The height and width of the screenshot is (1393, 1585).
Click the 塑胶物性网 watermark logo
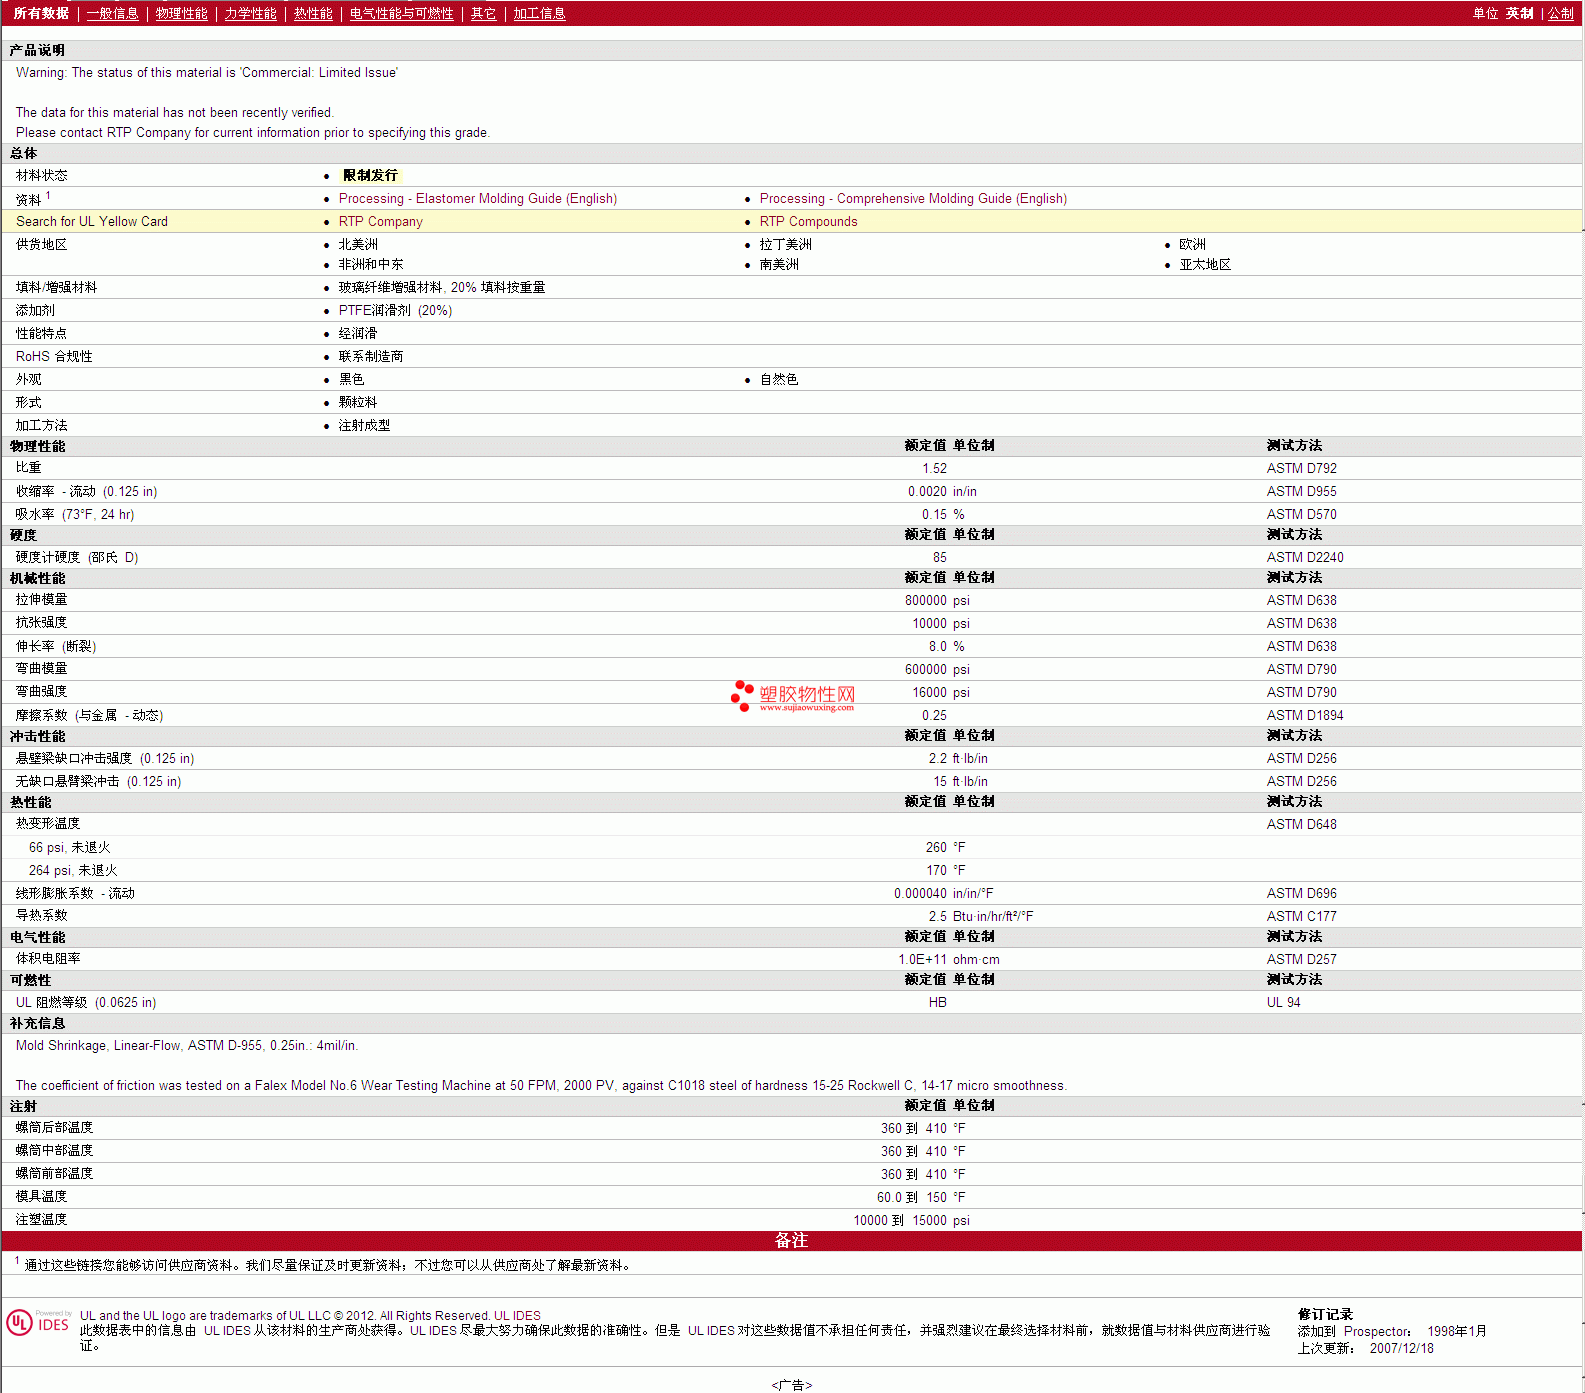(x=793, y=696)
